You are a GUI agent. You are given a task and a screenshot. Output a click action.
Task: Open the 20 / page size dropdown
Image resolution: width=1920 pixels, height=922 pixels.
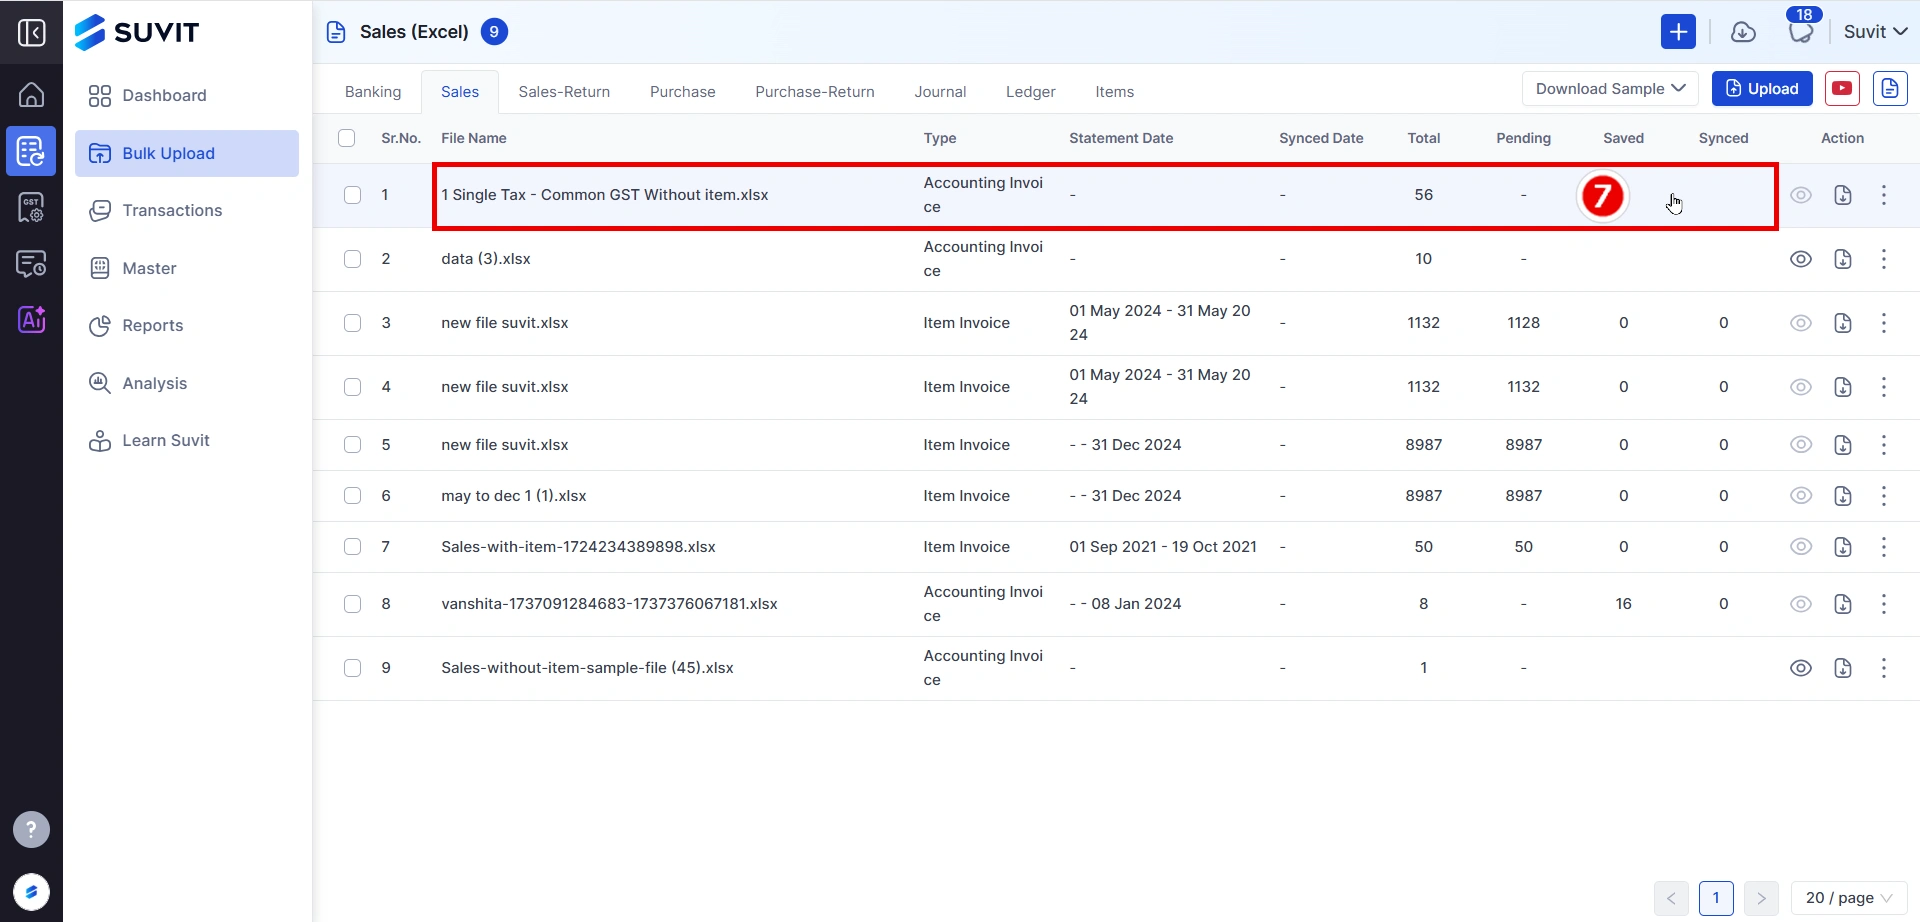tap(1849, 898)
